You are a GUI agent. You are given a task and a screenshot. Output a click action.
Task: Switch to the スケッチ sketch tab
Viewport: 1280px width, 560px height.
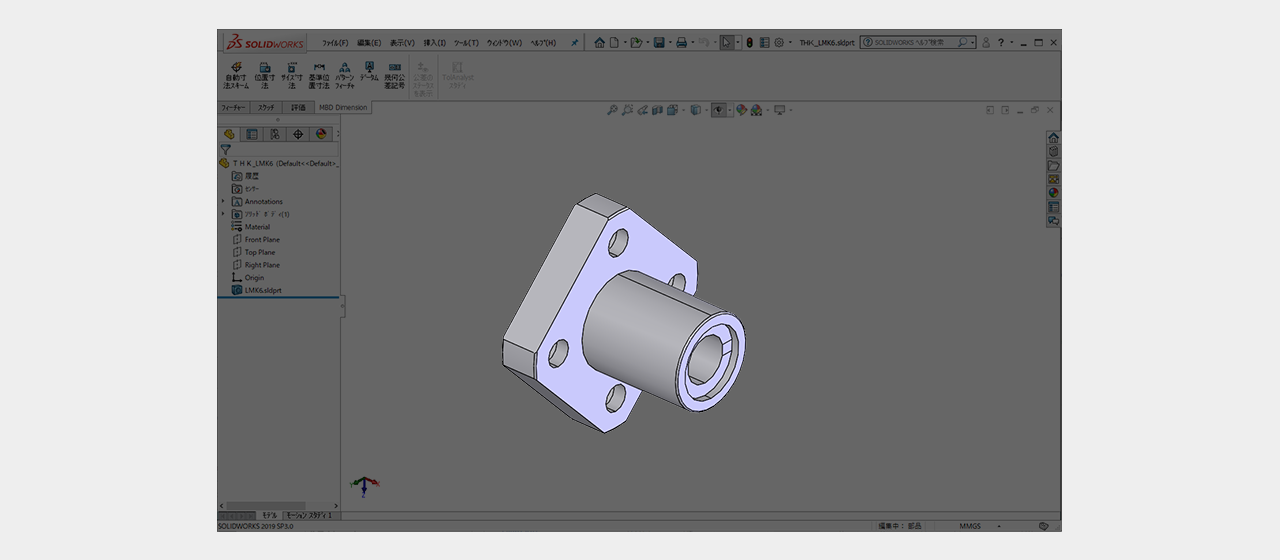266,107
